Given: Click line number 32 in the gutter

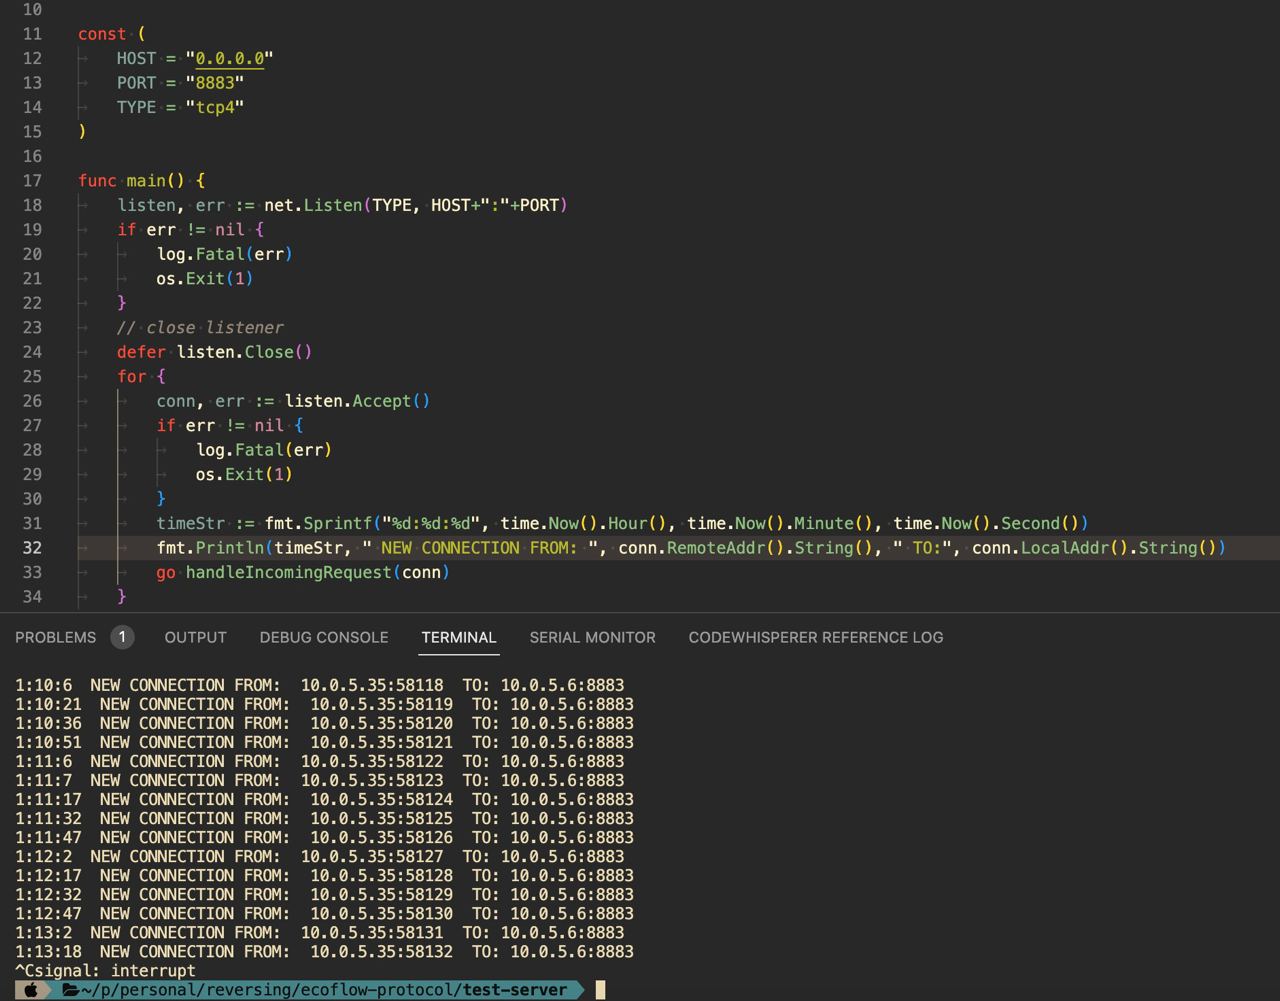Looking at the screenshot, I should 32,548.
